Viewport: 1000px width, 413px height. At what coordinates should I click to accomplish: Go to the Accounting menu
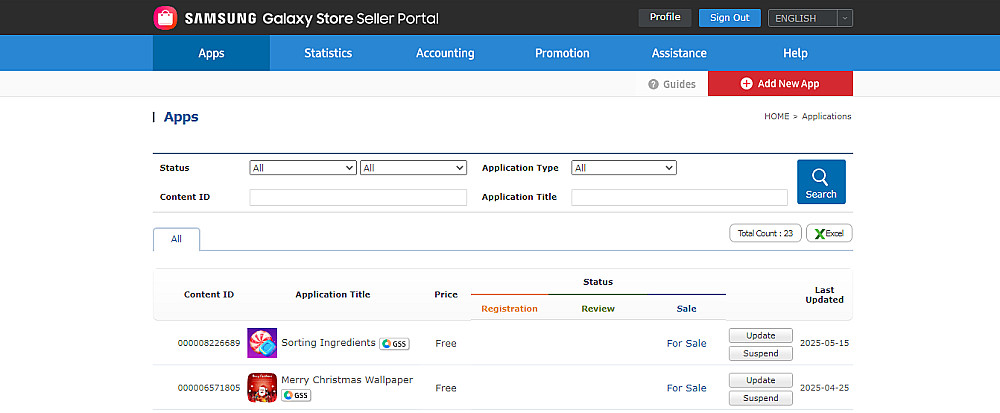[445, 53]
